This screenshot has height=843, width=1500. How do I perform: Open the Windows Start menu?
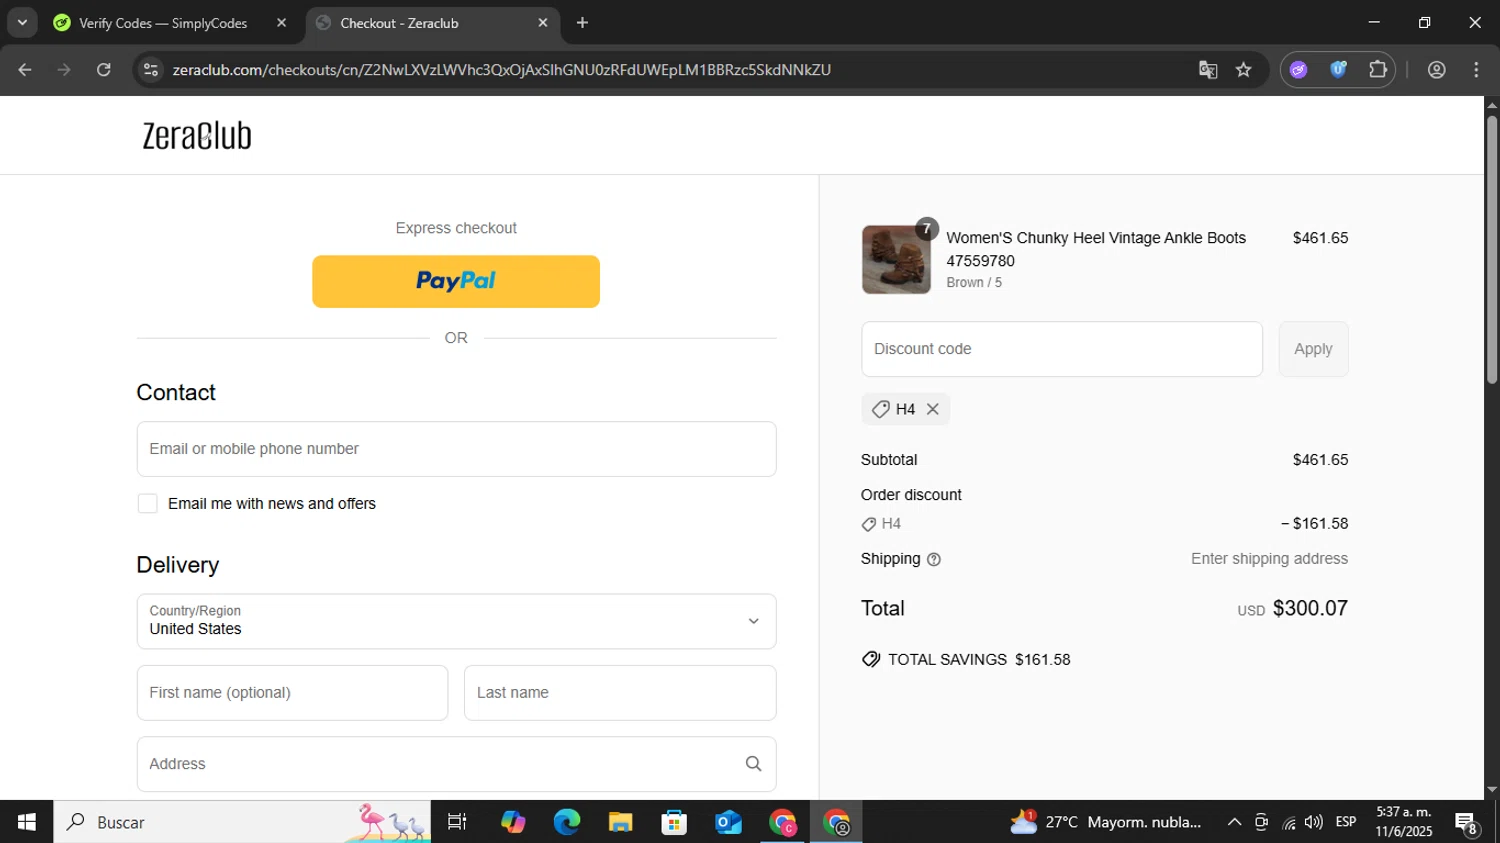pyautogui.click(x=26, y=822)
